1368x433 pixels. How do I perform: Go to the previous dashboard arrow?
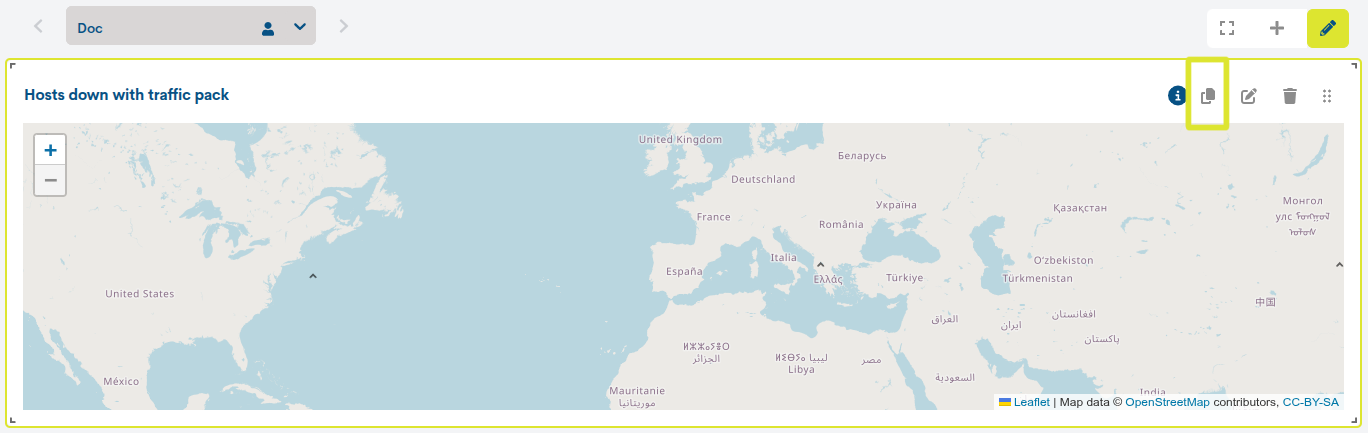point(38,26)
